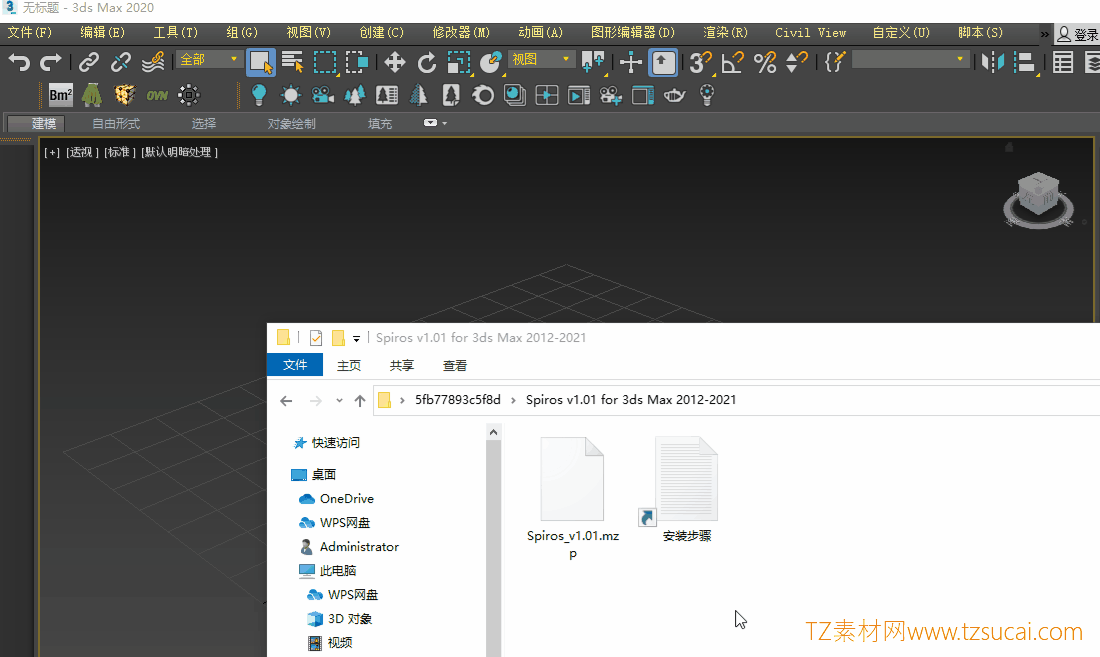Select the Scale tool

459,62
